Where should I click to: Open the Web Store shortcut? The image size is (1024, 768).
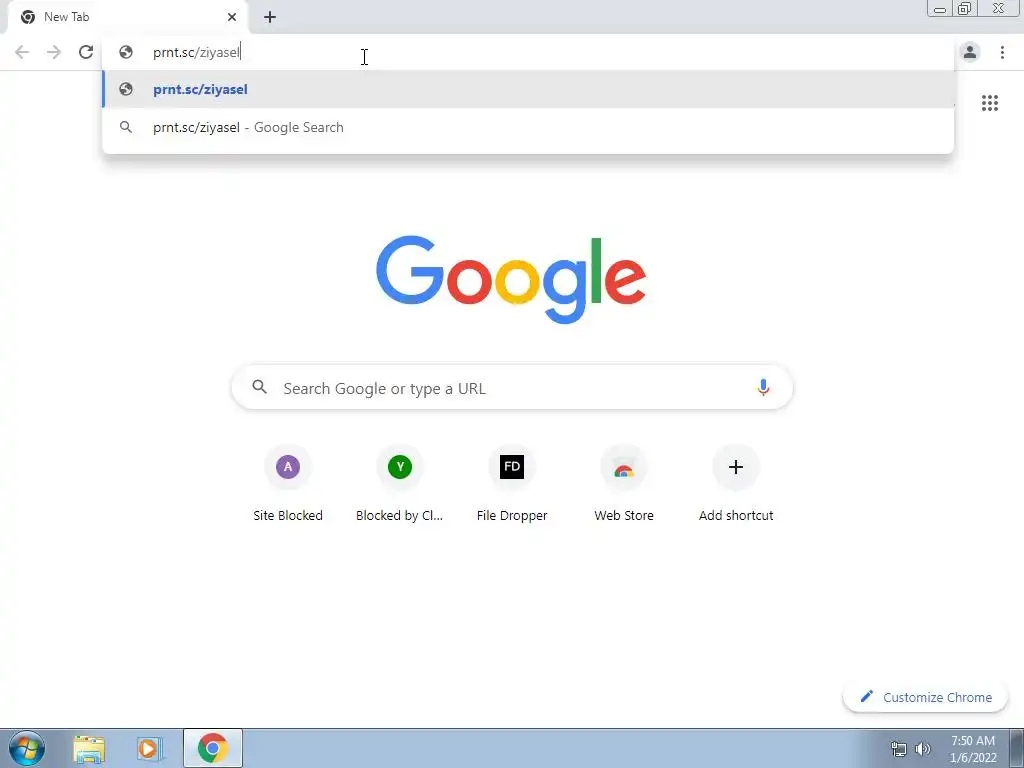coord(624,484)
